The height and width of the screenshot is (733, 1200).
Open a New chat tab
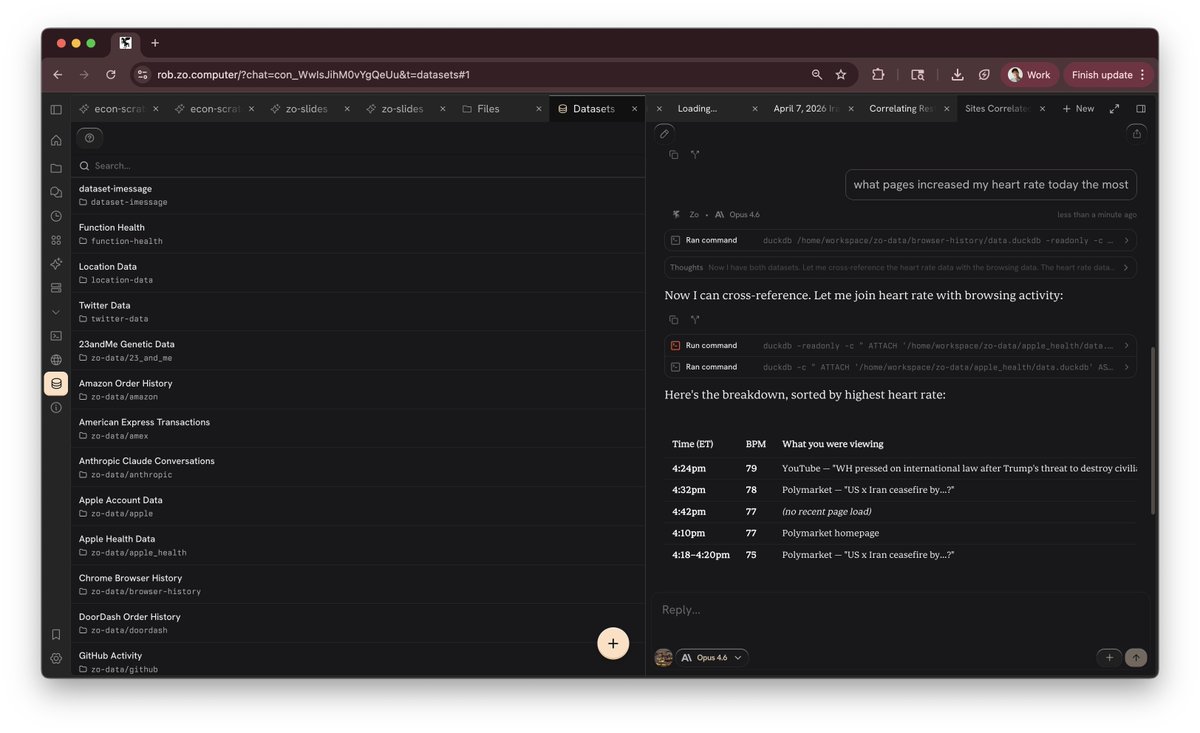point(1078,109)
